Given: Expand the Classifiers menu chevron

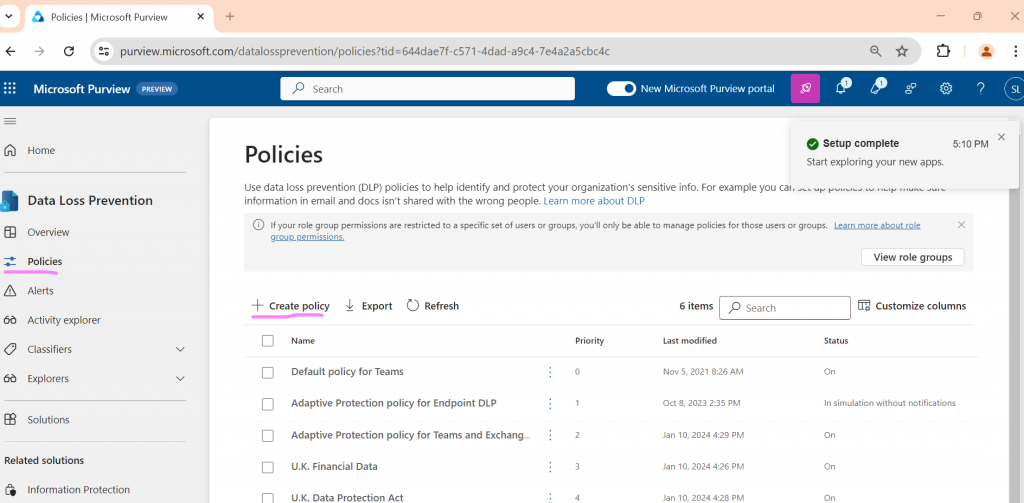Looking at the screenshot, I should click(180, 349).
